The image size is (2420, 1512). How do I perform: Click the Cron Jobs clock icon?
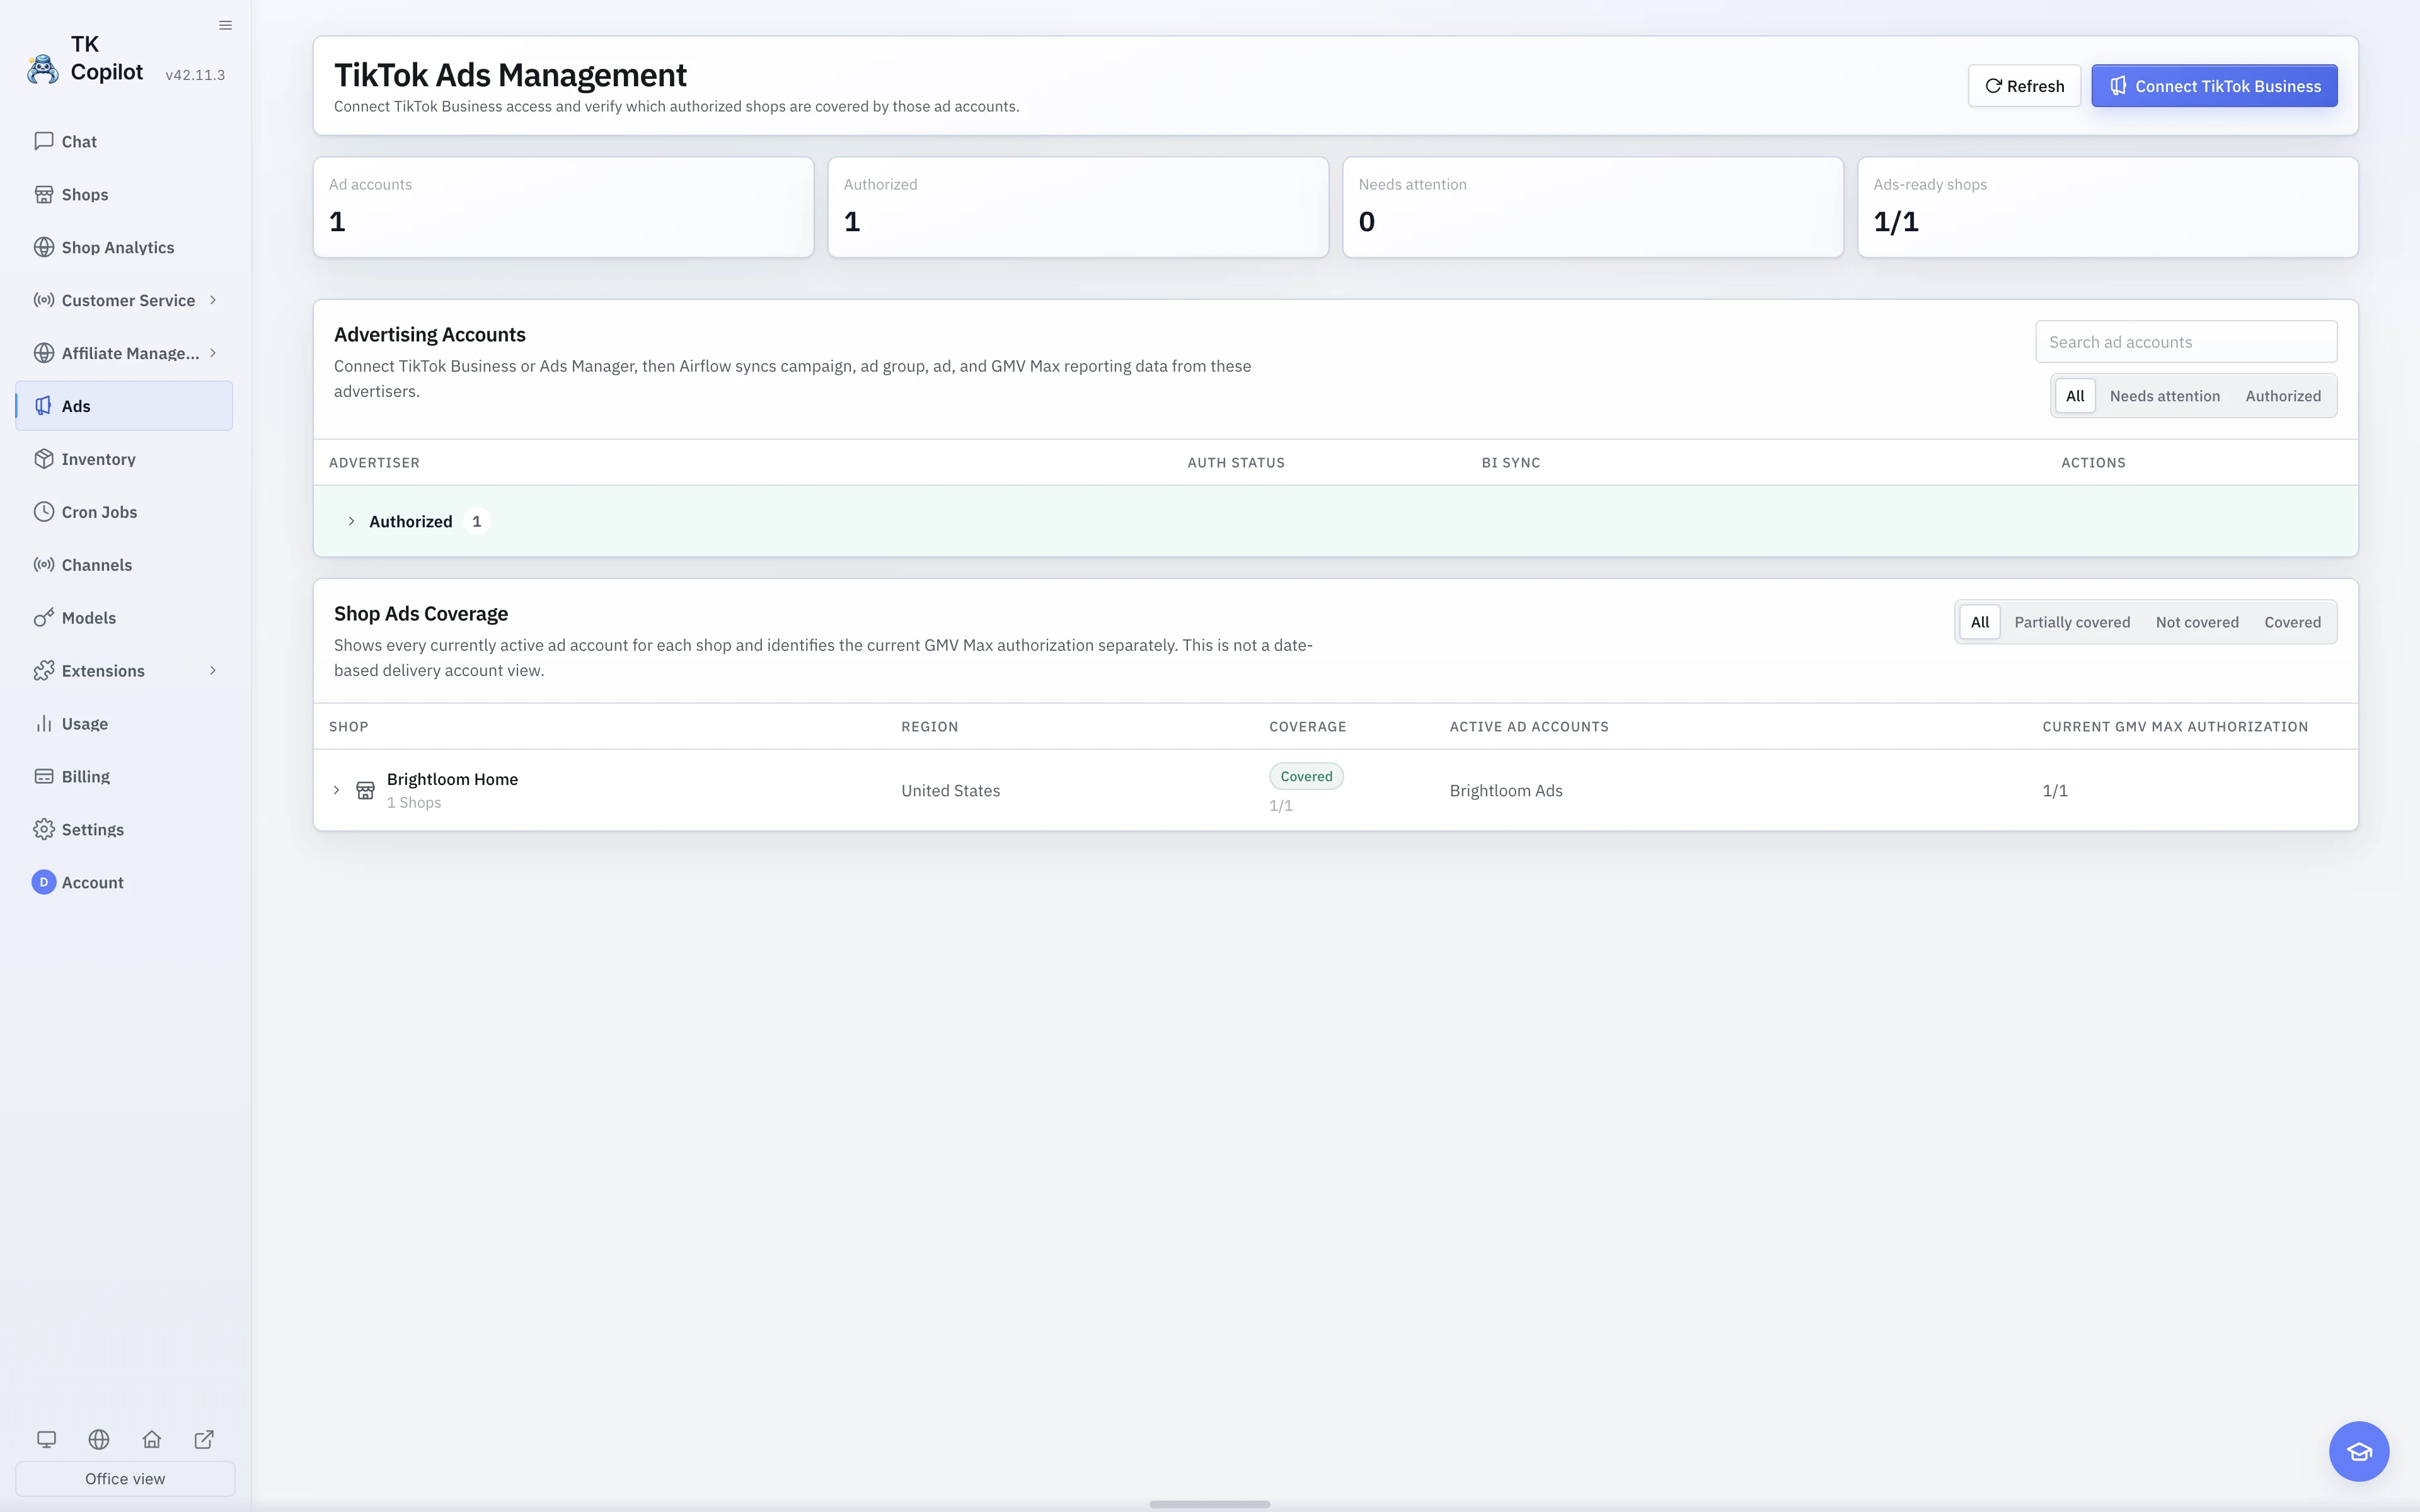pos(44,512)
